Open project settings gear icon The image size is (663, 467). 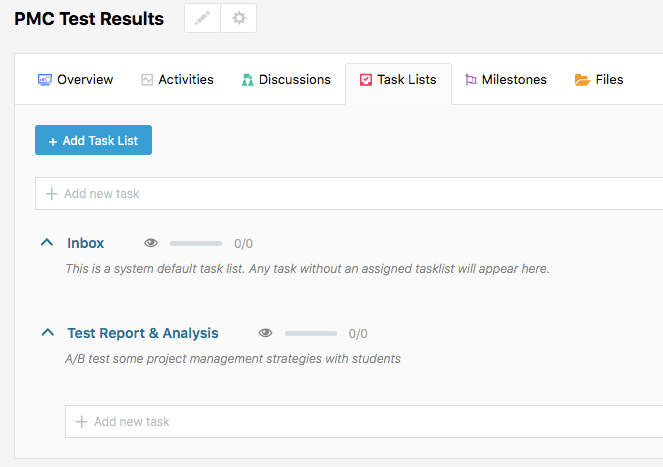[239, 18]
